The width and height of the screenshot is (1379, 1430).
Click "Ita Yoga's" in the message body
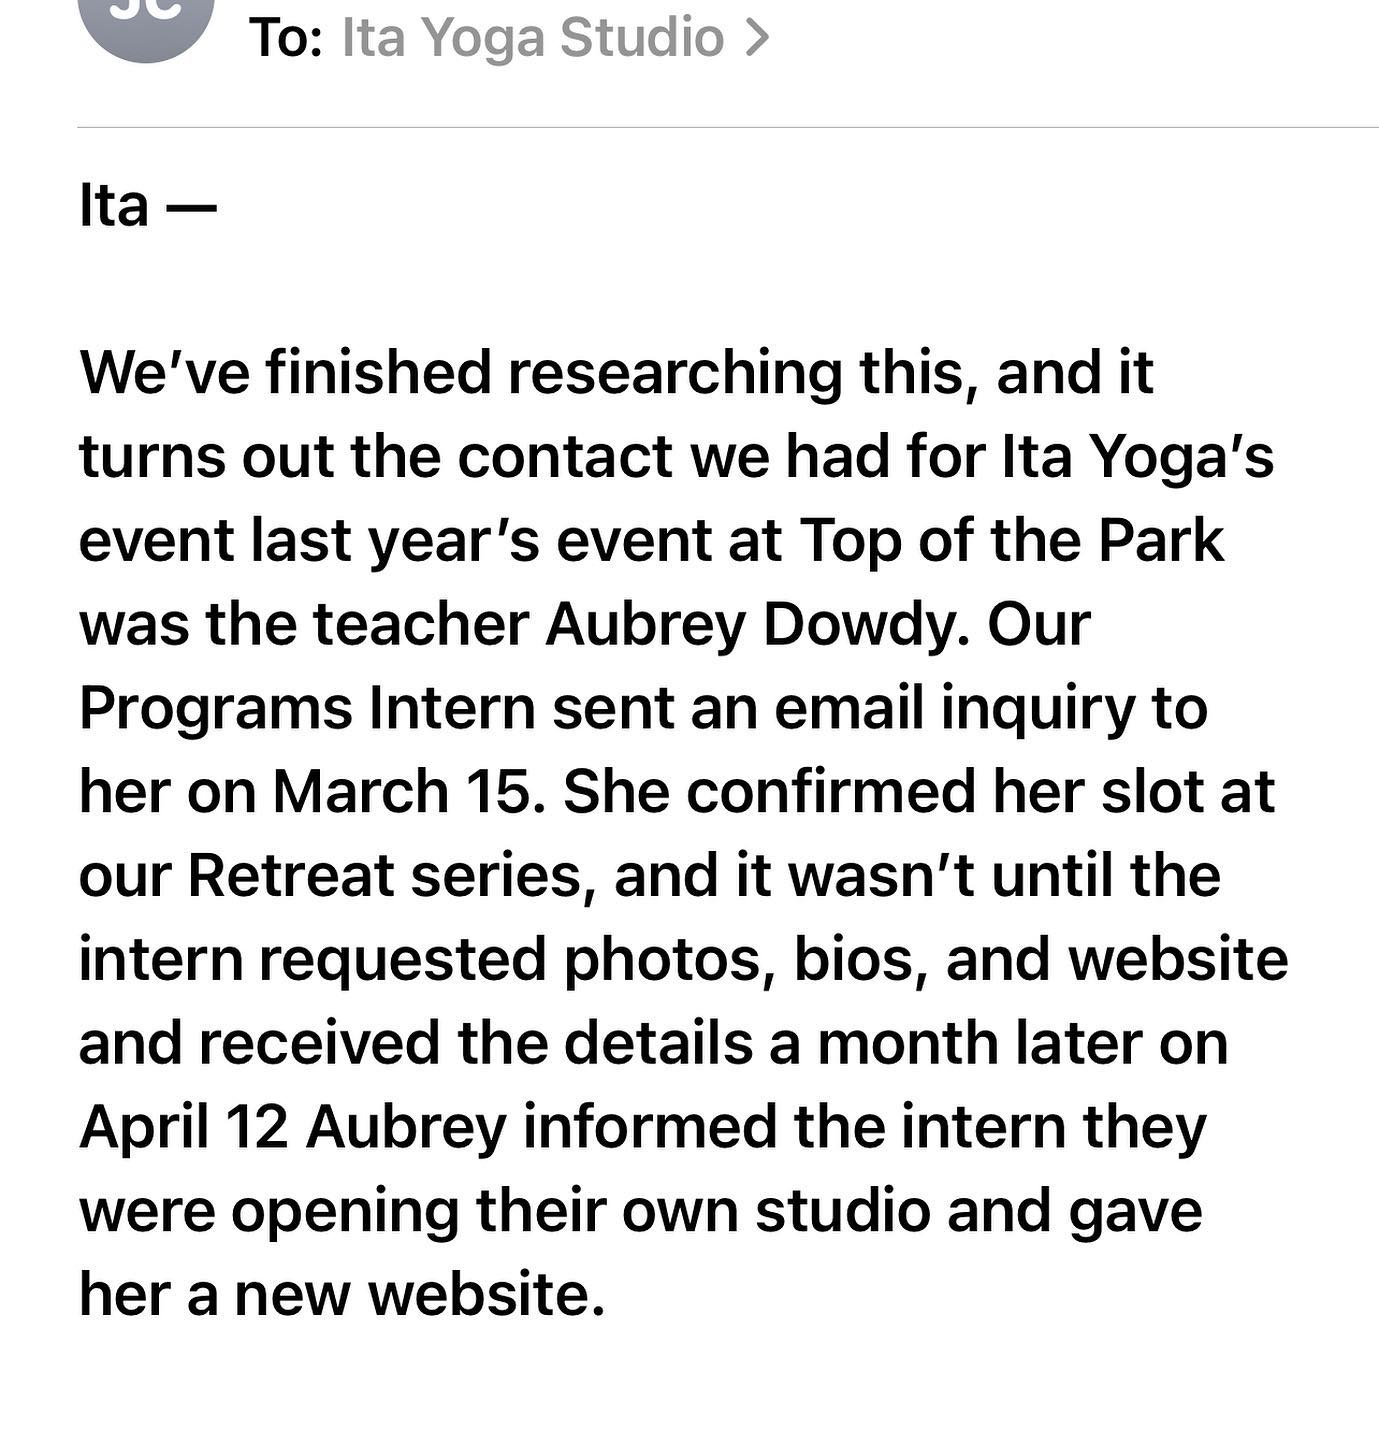coord(1138,456)
